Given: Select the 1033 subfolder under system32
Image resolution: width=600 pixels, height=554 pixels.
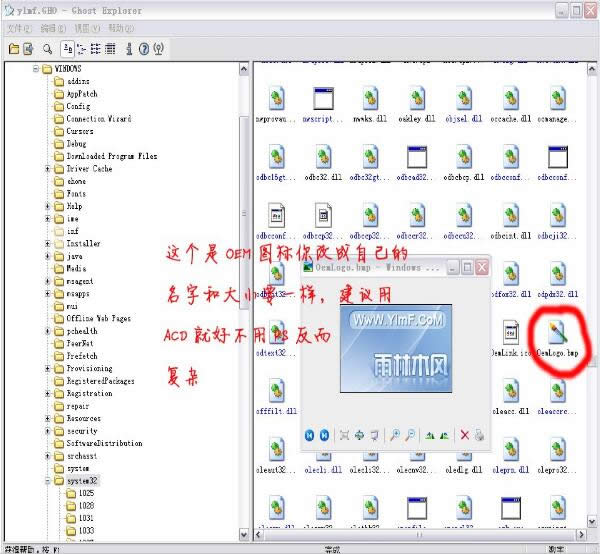Looking at the screenshot, I should pyautogui.click(x=86, y=531).
